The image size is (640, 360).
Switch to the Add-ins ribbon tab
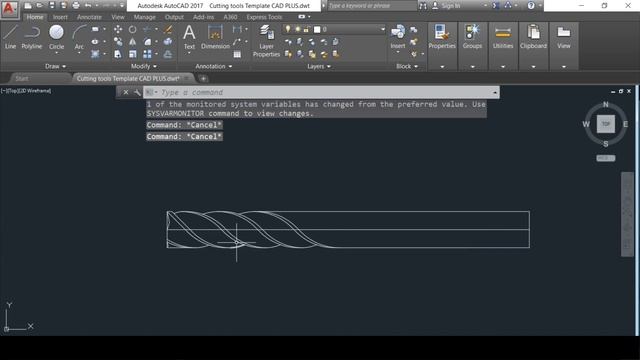tap(203, 17)
